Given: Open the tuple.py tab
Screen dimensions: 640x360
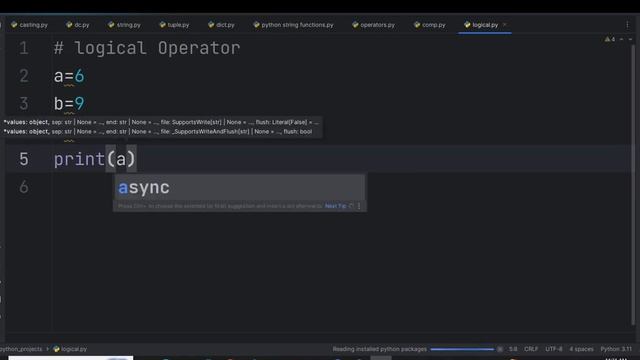Looking at the screenshot, I should pos(174,25).
